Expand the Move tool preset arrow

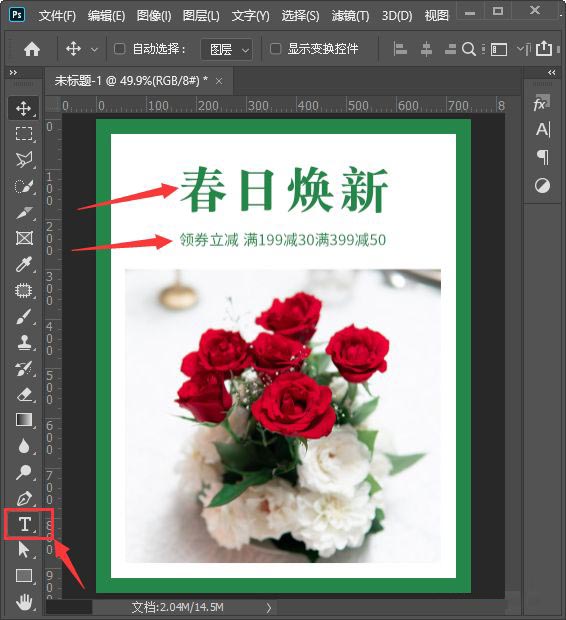tap(94, 50)
